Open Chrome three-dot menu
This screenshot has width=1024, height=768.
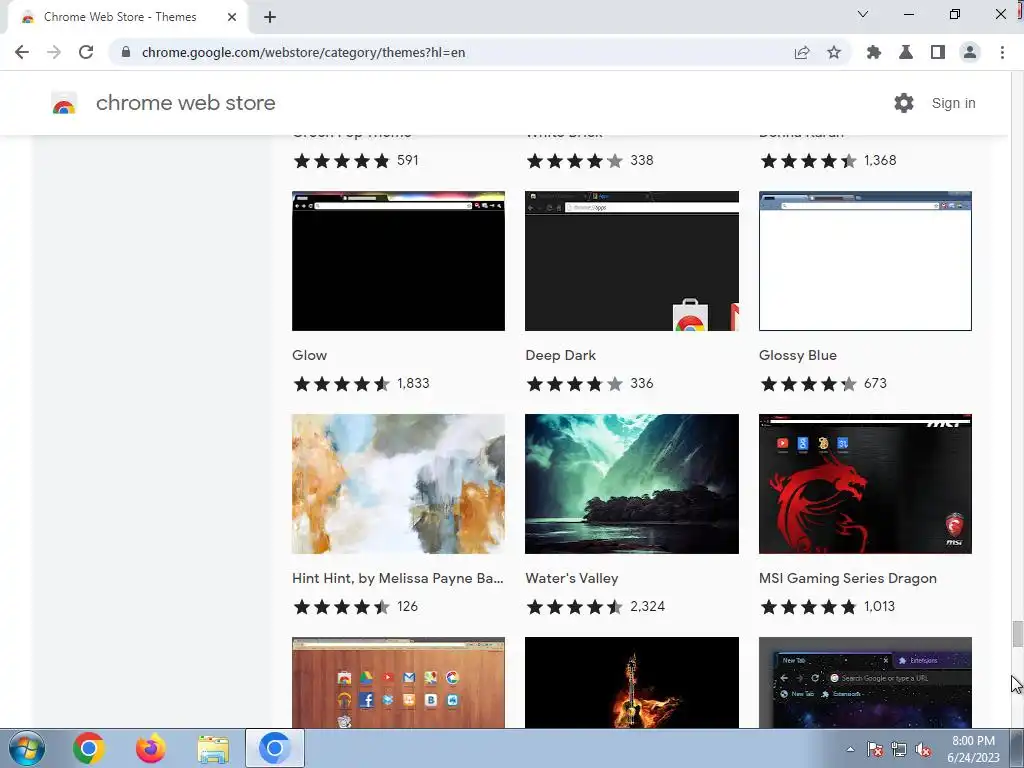[x=1002, y=52]
